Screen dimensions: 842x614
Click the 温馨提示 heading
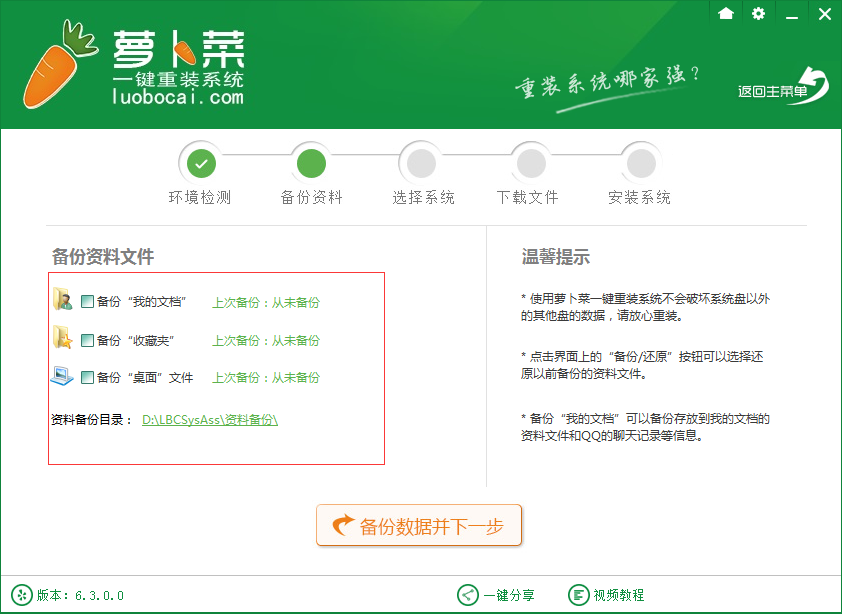[556, 256]
